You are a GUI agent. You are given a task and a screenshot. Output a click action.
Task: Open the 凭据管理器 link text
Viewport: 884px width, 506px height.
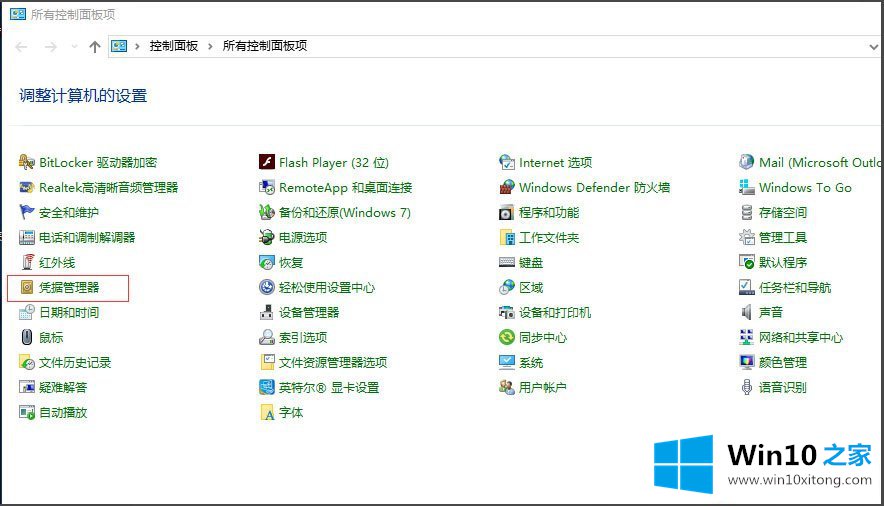(69, 287)
